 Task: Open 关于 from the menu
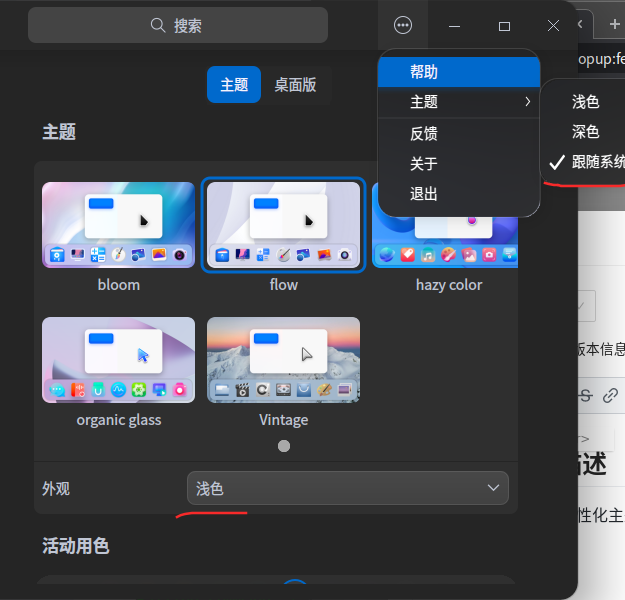[x=459, y=163]
